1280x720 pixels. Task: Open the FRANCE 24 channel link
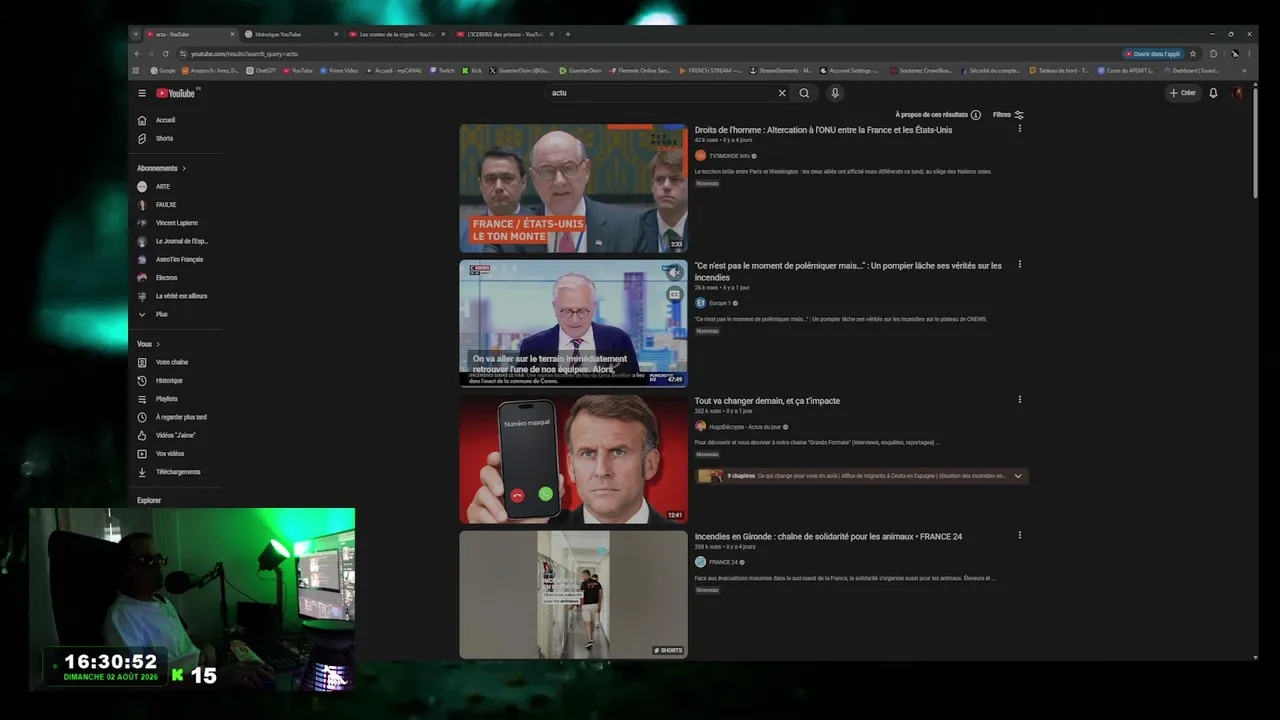[x=723, y=562]
